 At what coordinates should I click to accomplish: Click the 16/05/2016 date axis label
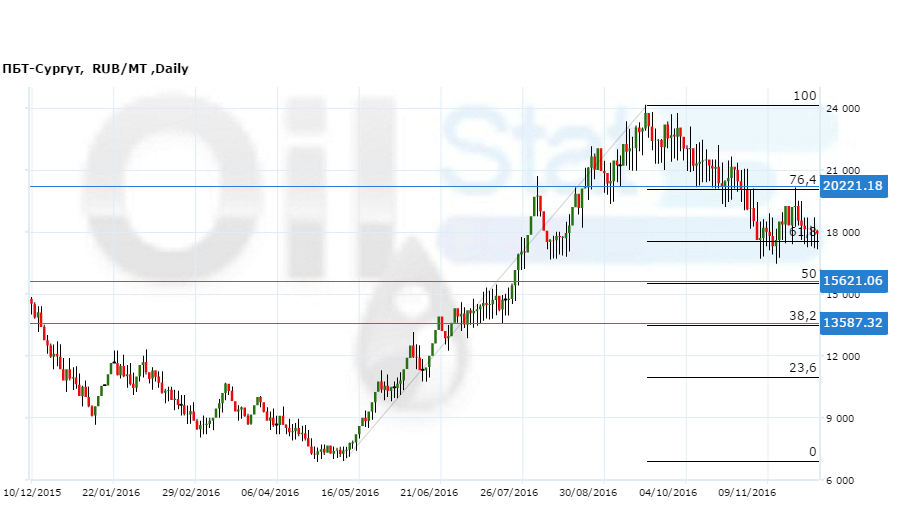click(351, 492)
